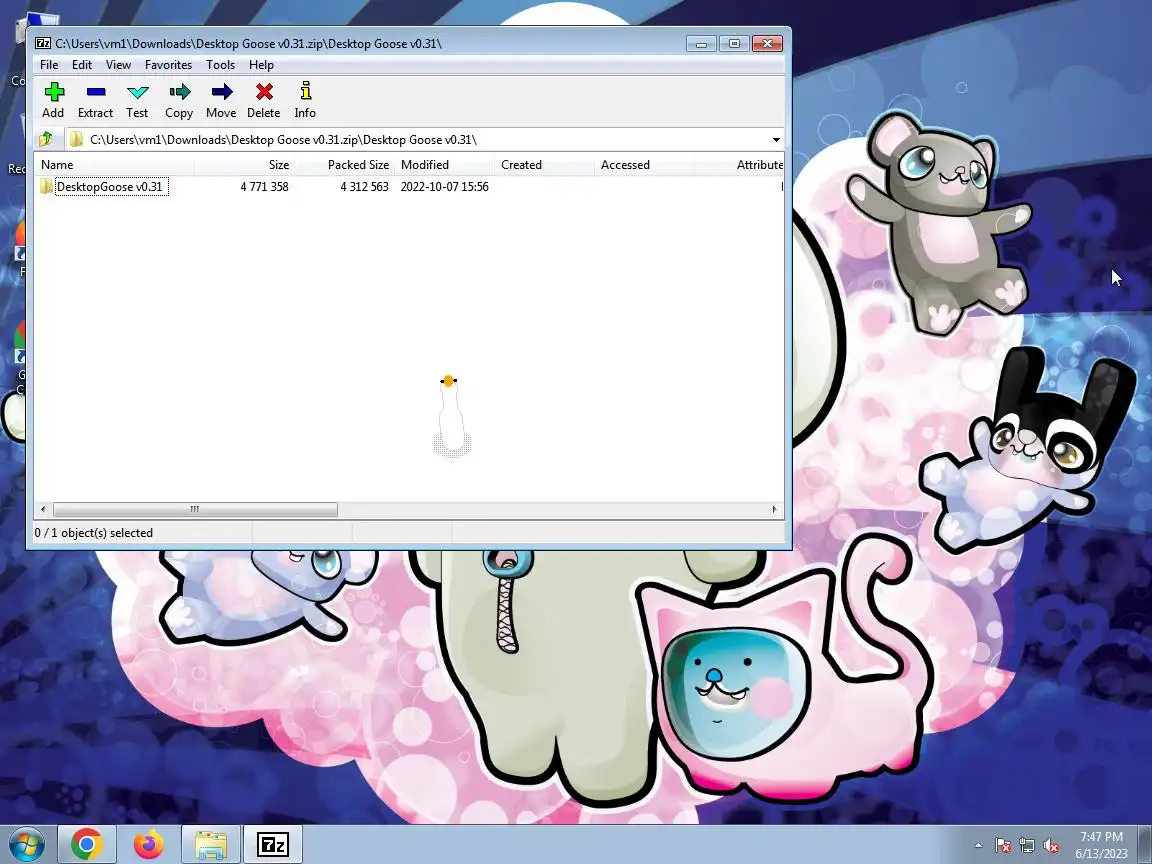1152x864 pixels.
Task: Click the horizontal scrollbar thumb
Action: pyautogui.click(x=195, y=509)
